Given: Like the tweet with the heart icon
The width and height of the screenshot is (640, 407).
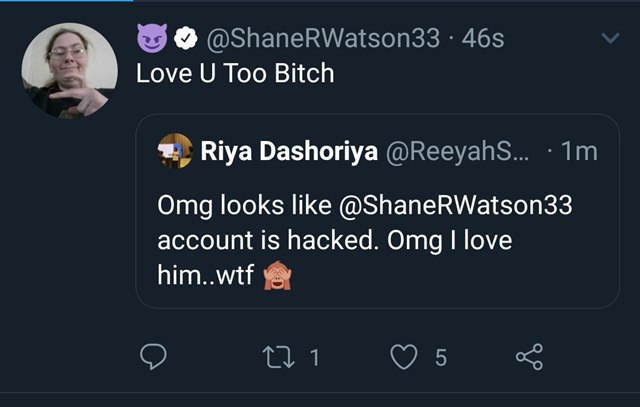Looking at the screenshot, I should [x=404, y=357].
